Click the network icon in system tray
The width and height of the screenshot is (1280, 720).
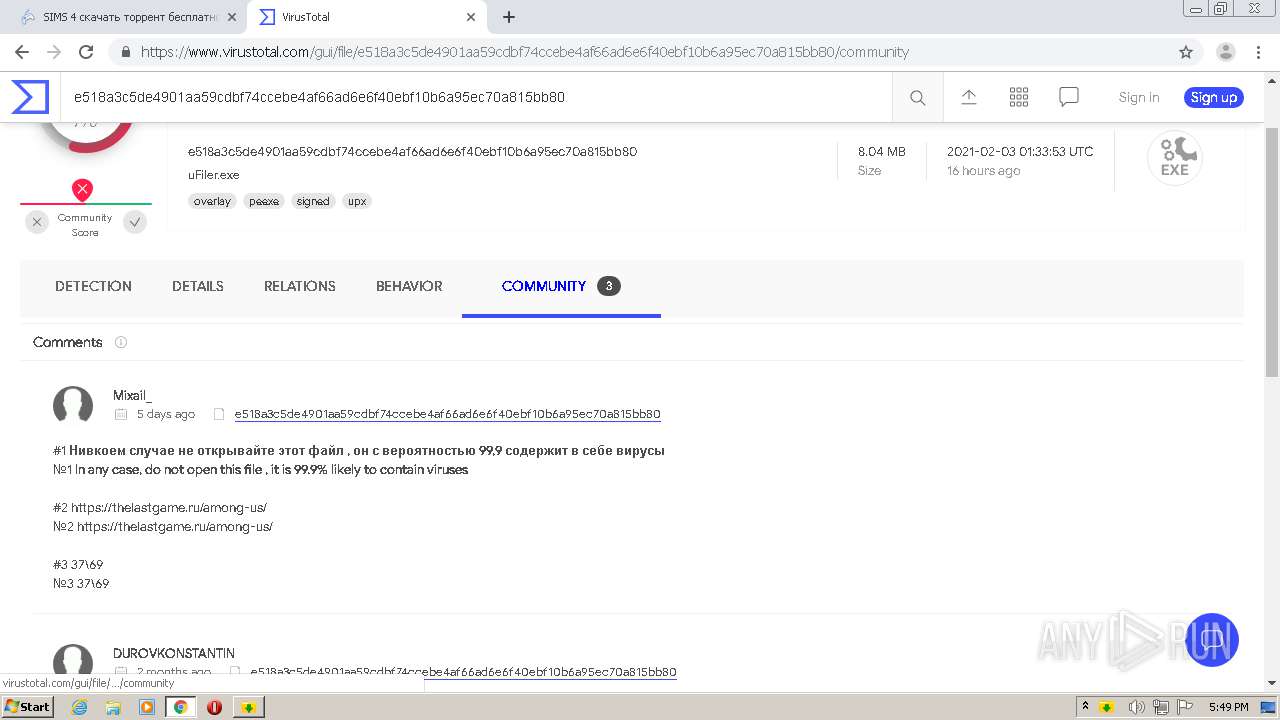1161,707
